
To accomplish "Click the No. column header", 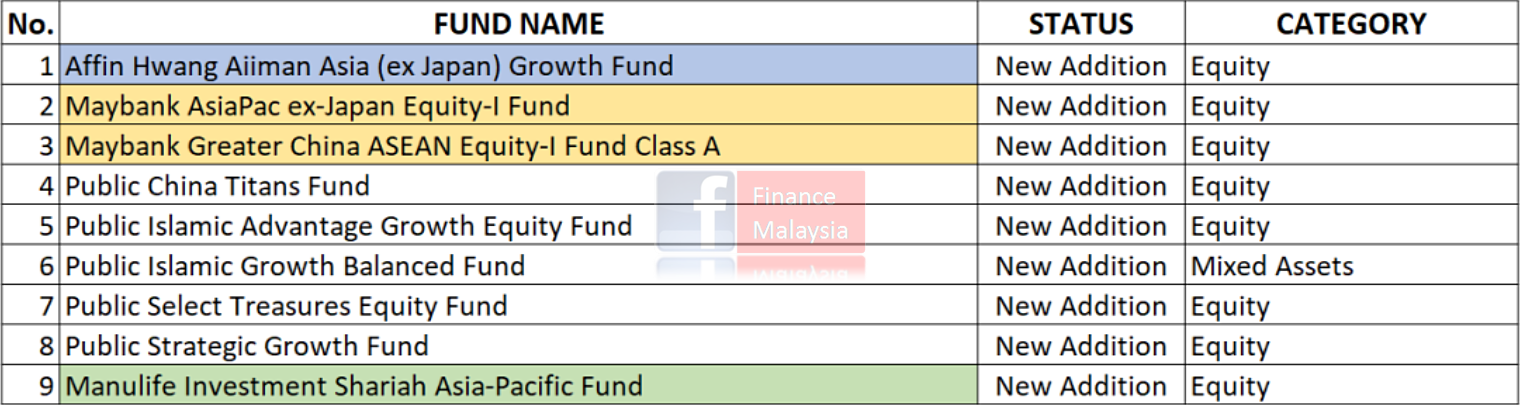I will [x=30, y=23].
